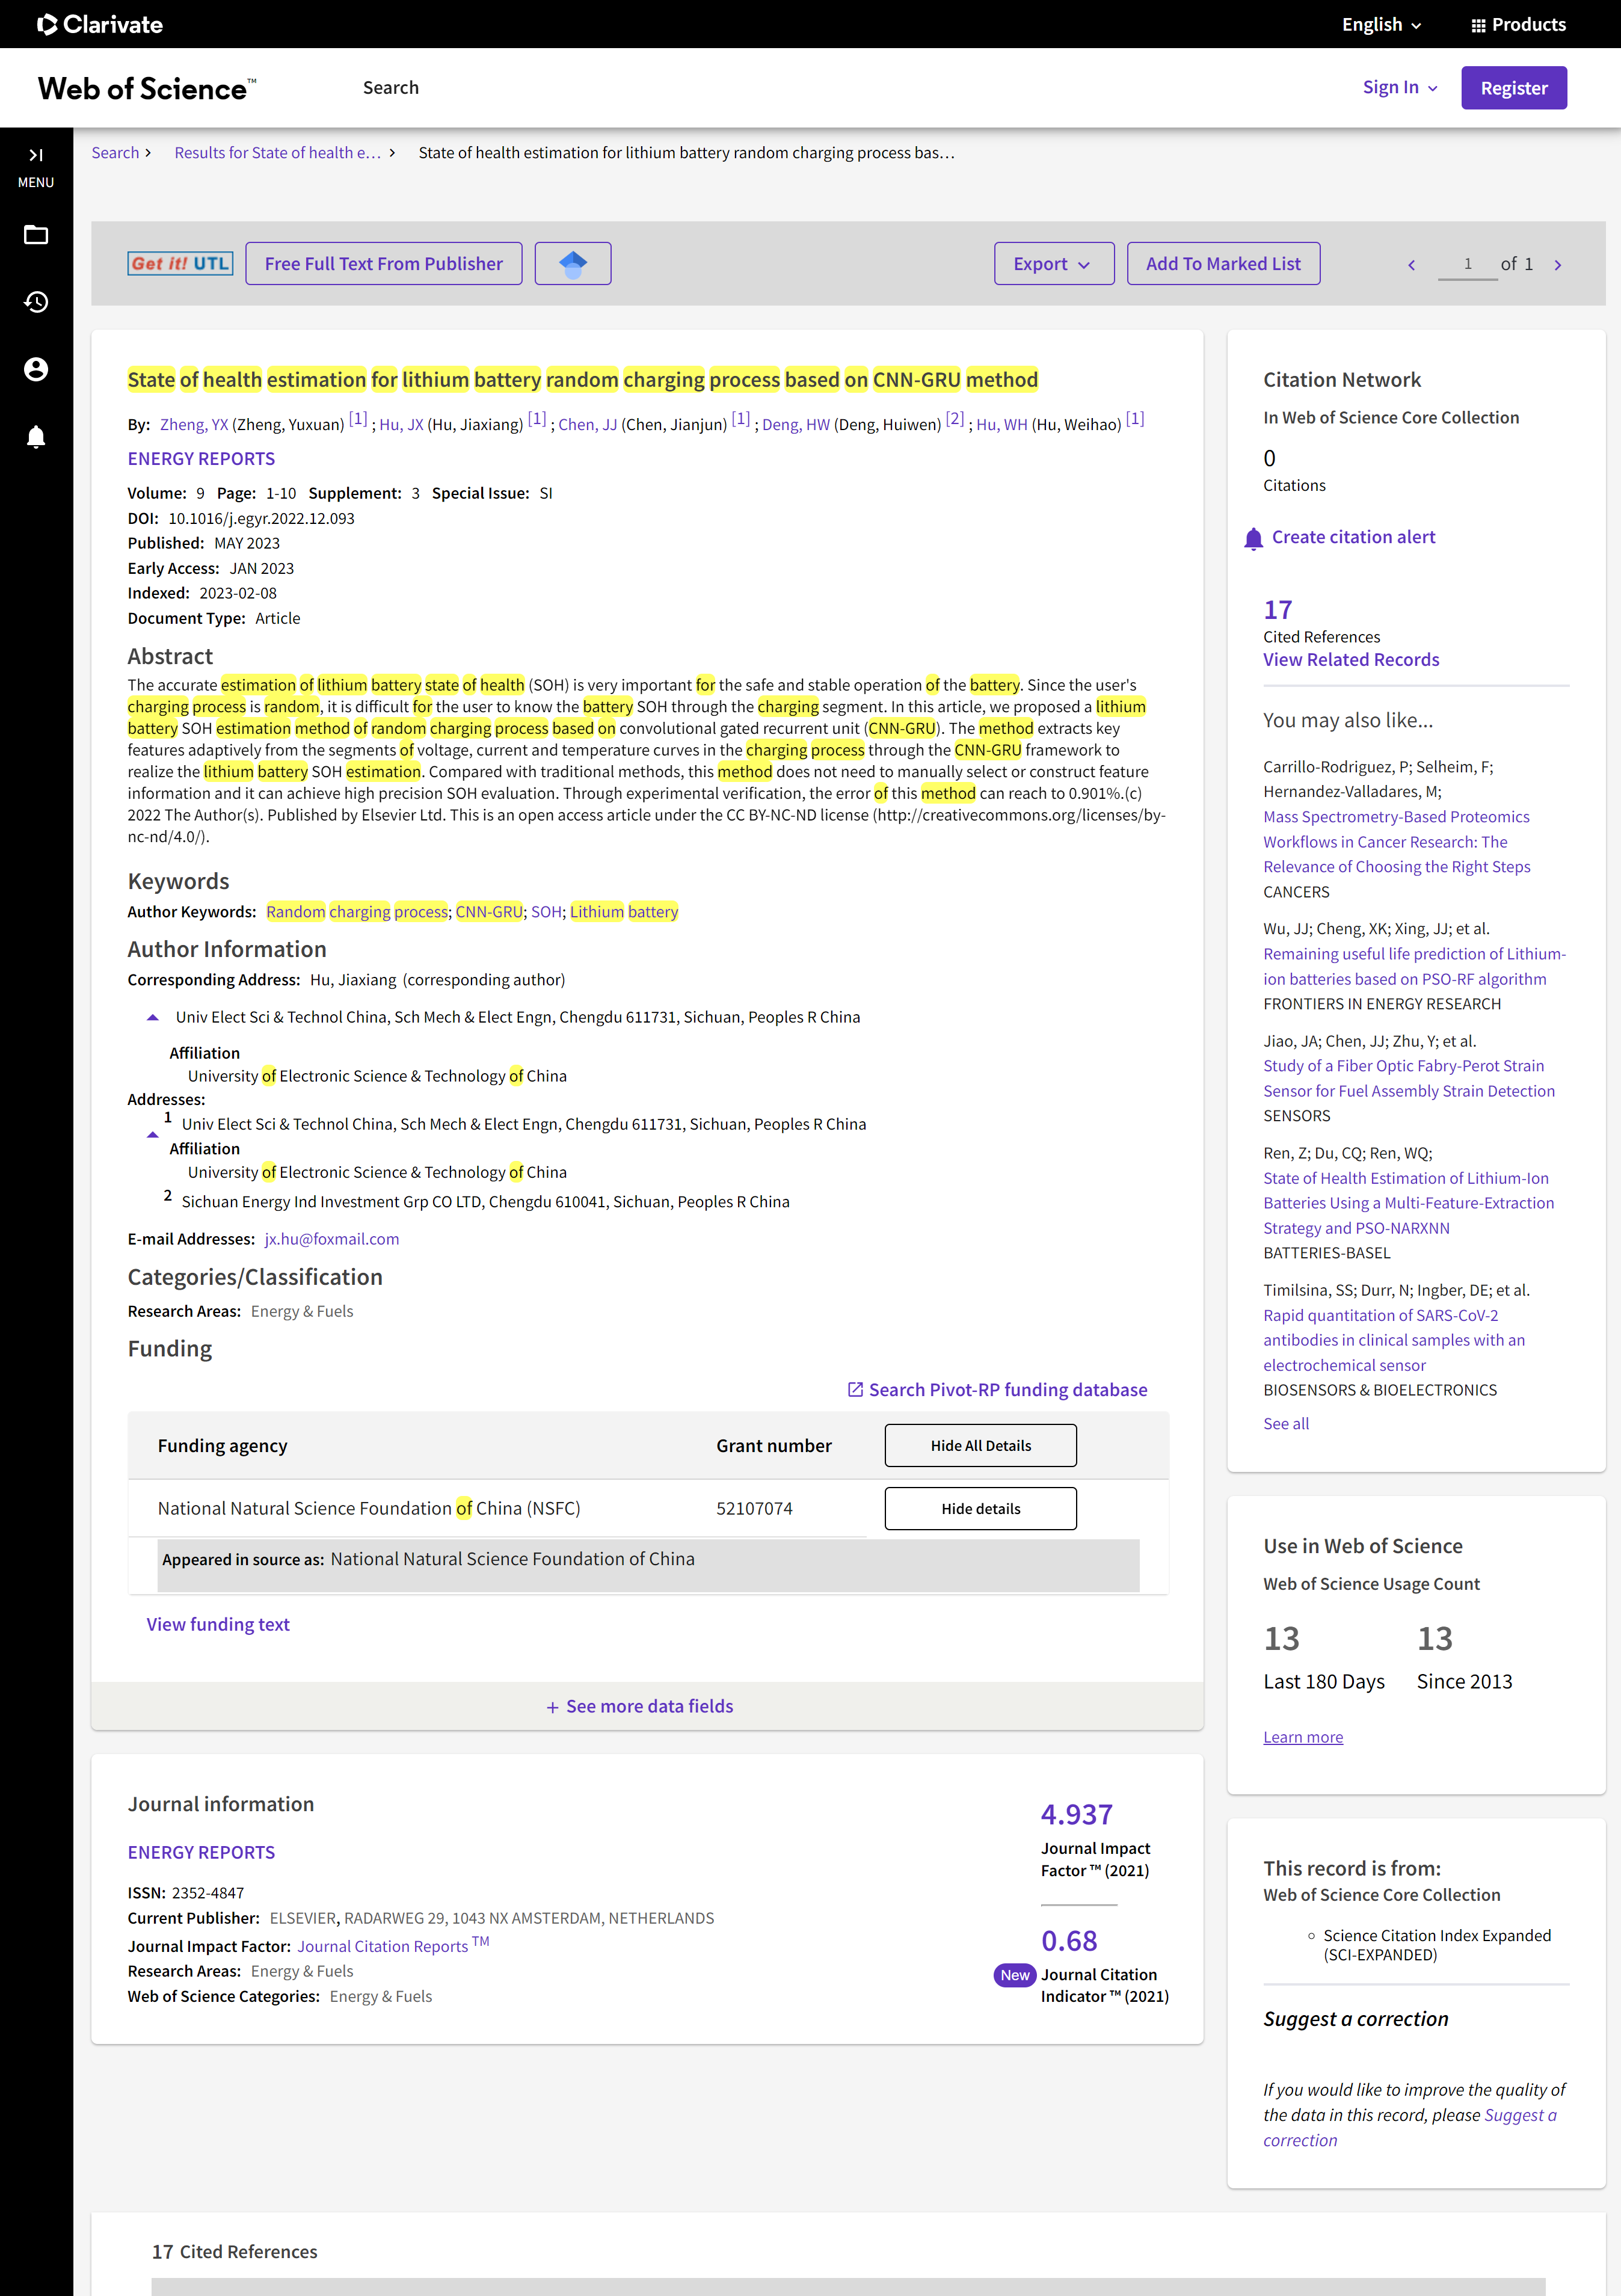
Task: Expand the sidebar MENU arrow icon
Action: pos(36,155)
